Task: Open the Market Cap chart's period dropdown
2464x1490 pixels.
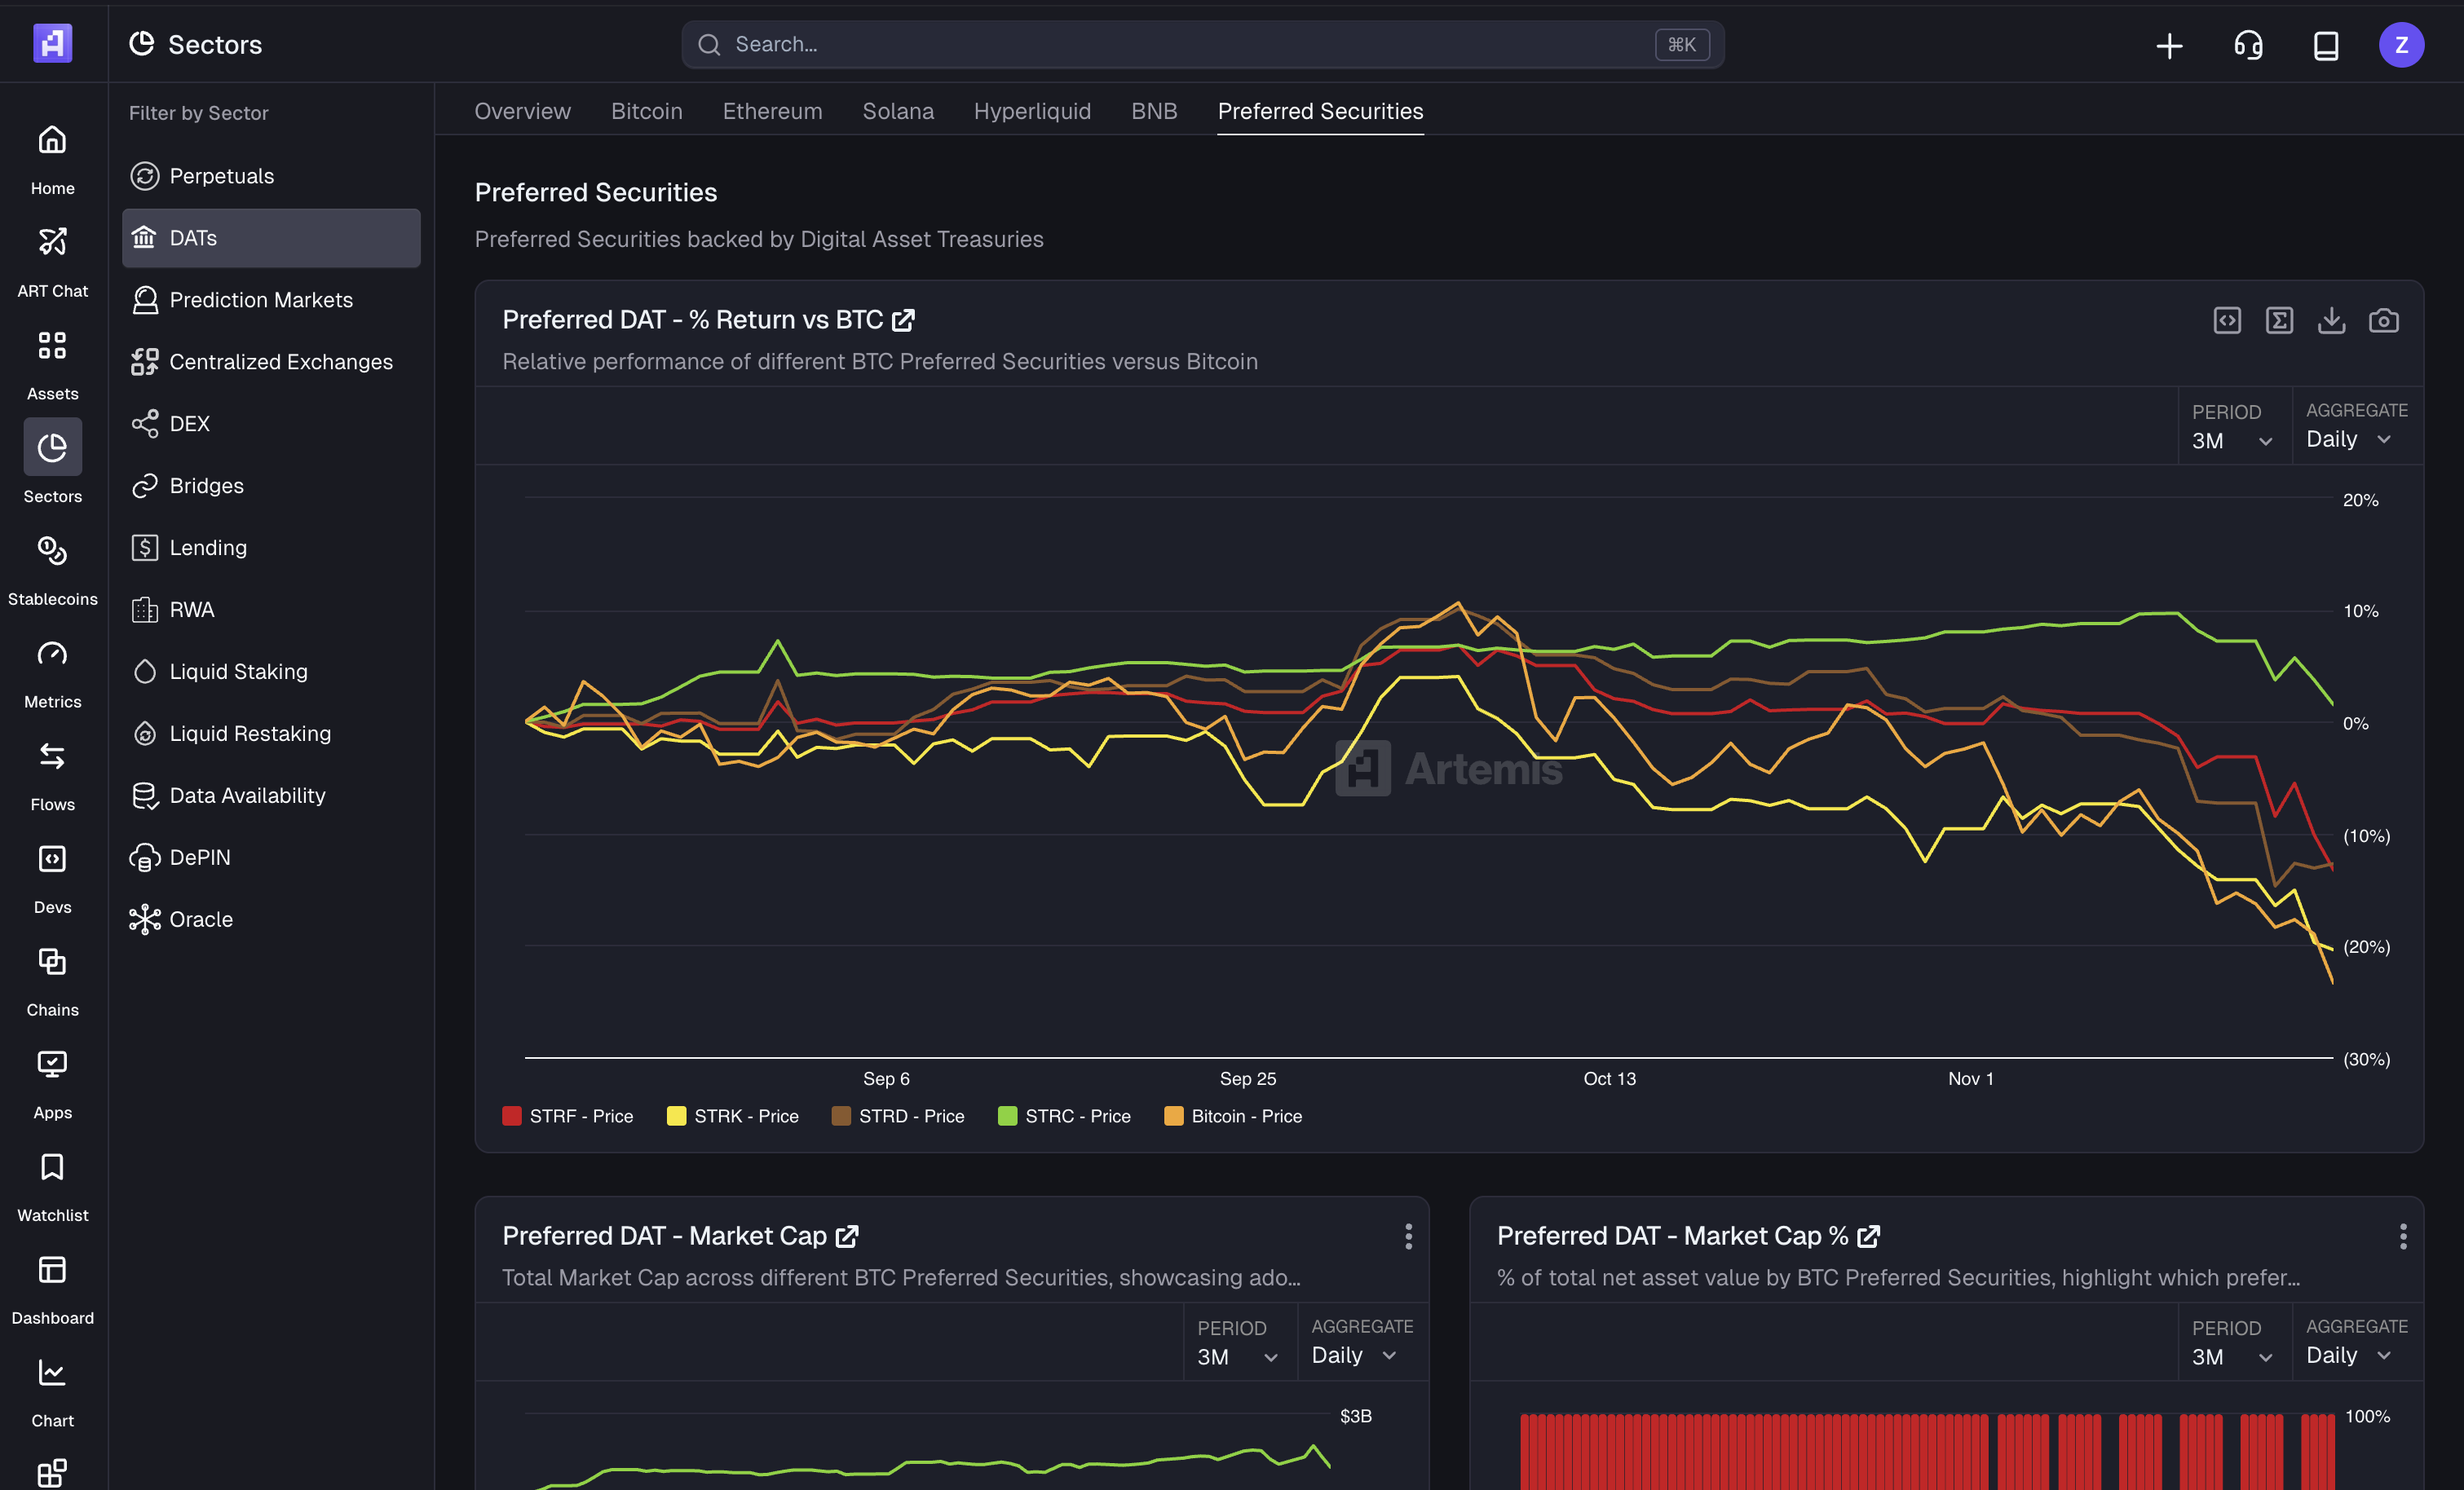Action: 1237,1356
